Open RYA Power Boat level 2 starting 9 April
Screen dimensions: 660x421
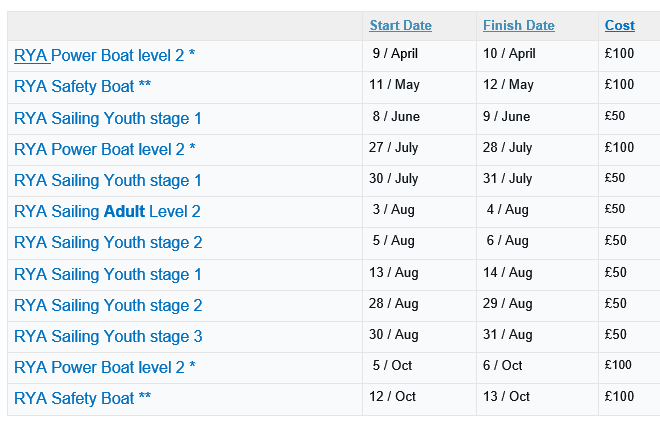pos(105,56)
